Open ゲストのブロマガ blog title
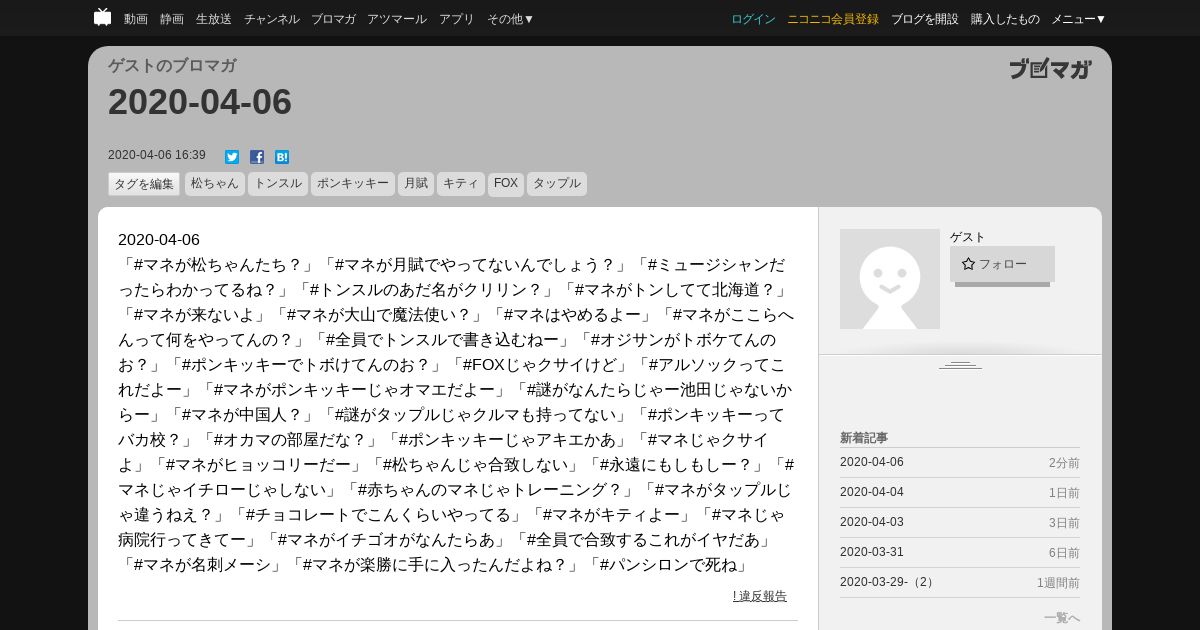 pos(172,66)
